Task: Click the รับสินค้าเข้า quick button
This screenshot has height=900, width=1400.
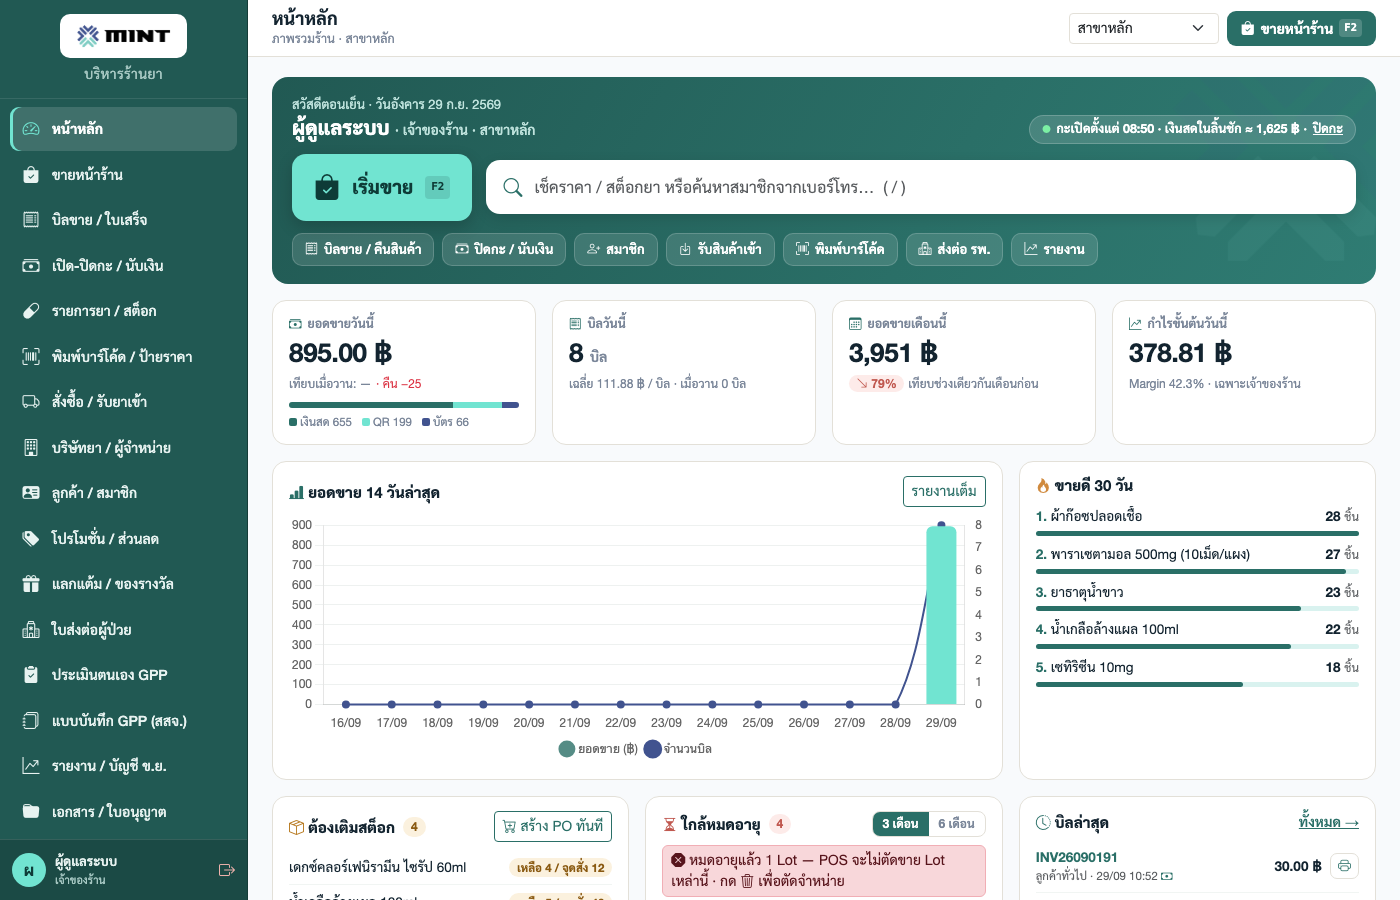Action: (720, 249)
